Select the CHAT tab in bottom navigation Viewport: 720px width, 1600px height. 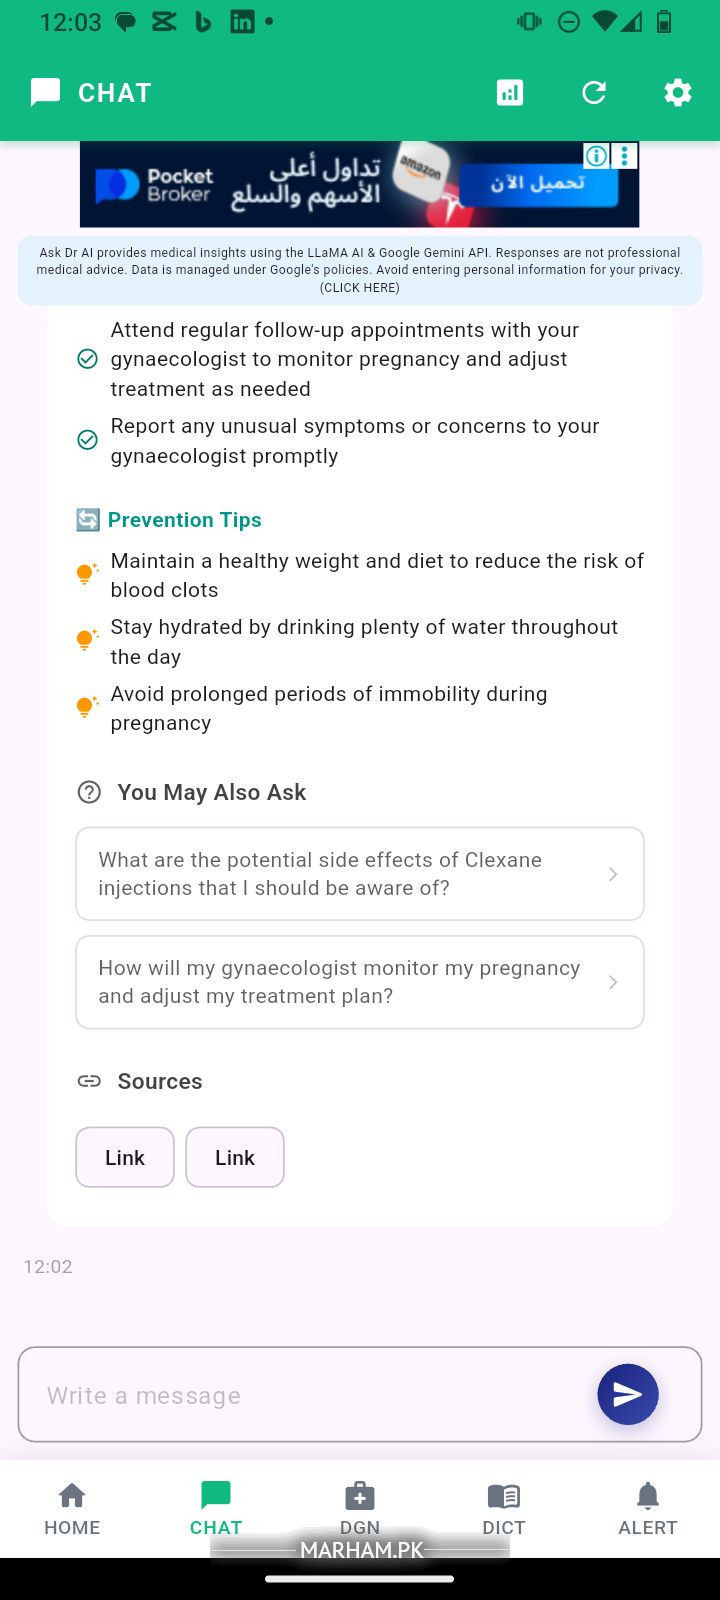[216, 1509]
